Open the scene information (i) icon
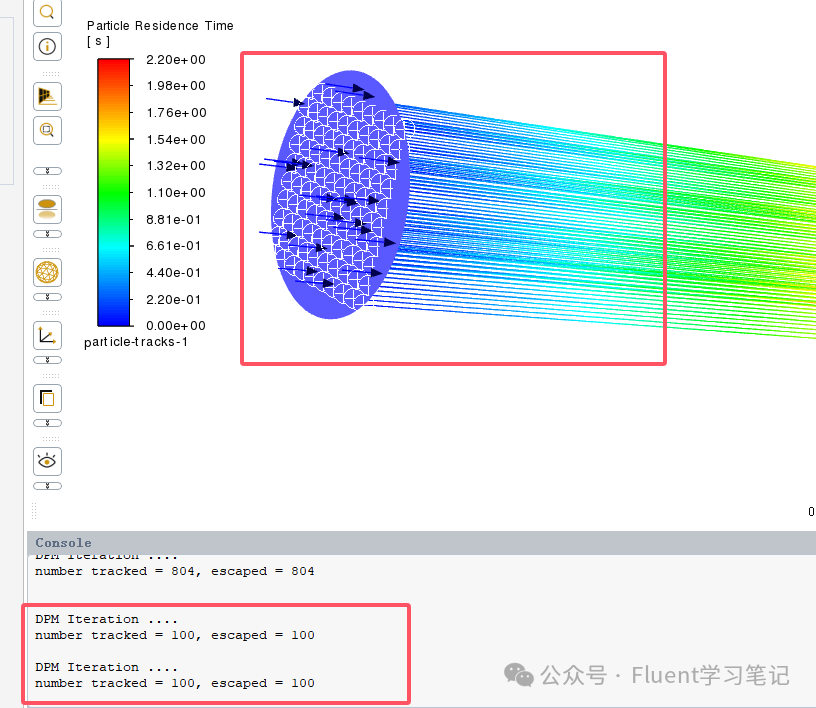Image resolution: width=816 pixels, height=708 pixels. (47, 46)
